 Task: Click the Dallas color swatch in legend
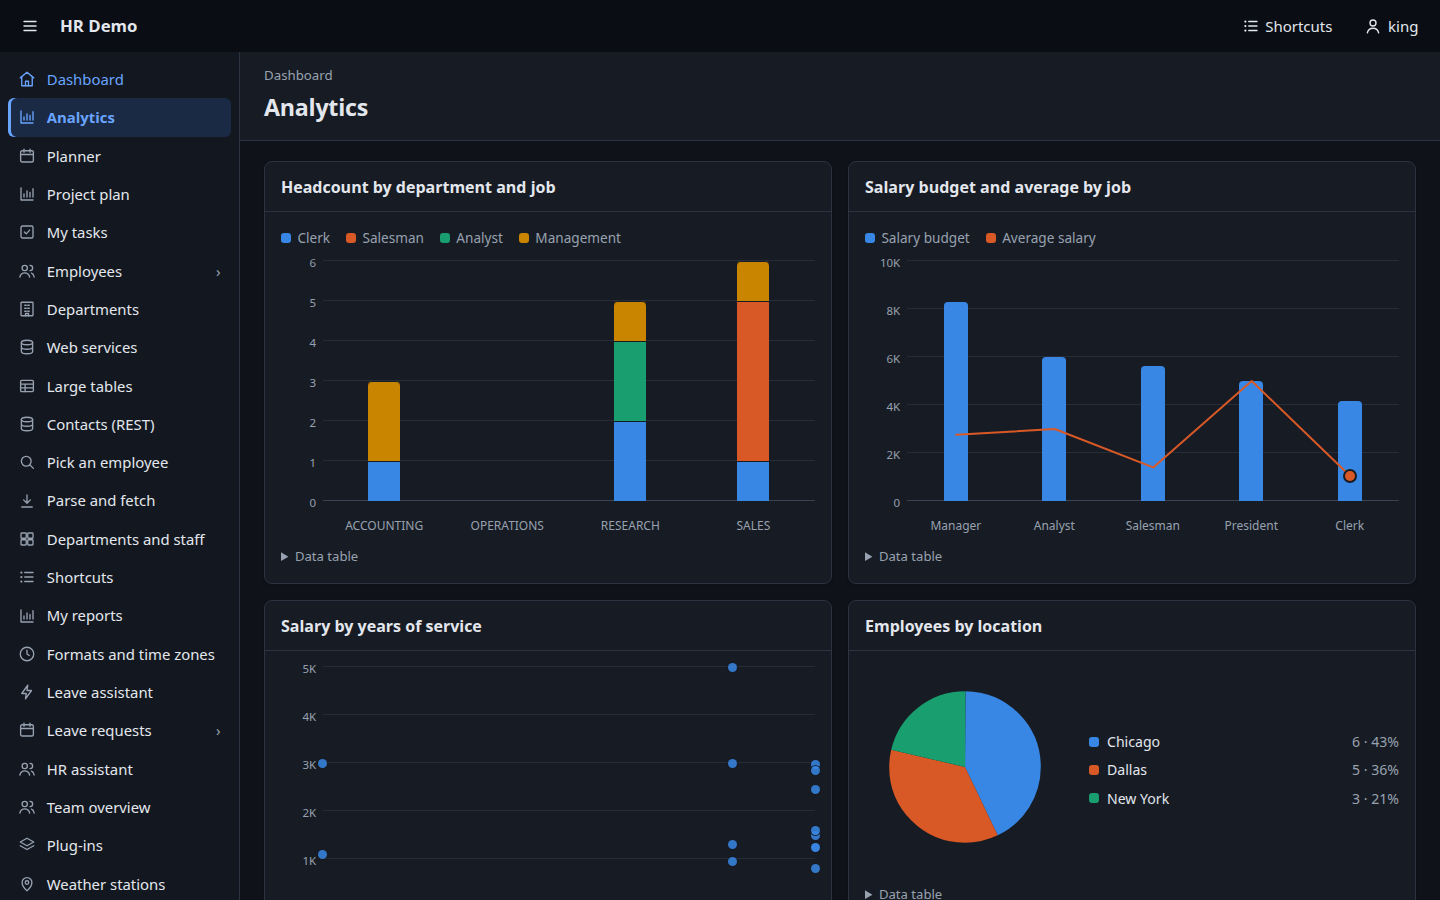(x=1094, y=770)
